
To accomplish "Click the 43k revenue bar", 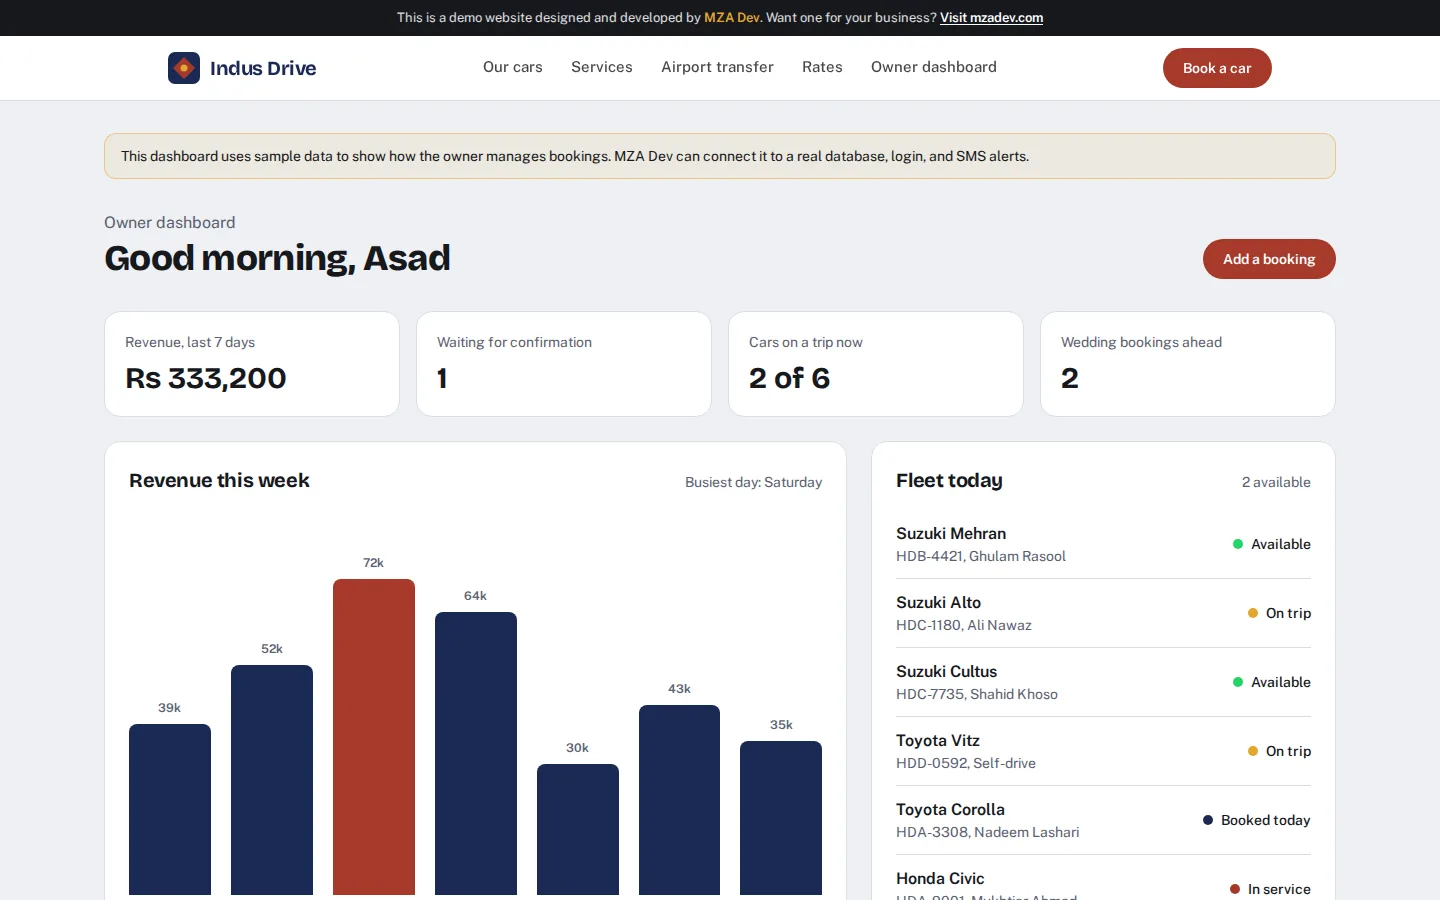I will point(679,800).
